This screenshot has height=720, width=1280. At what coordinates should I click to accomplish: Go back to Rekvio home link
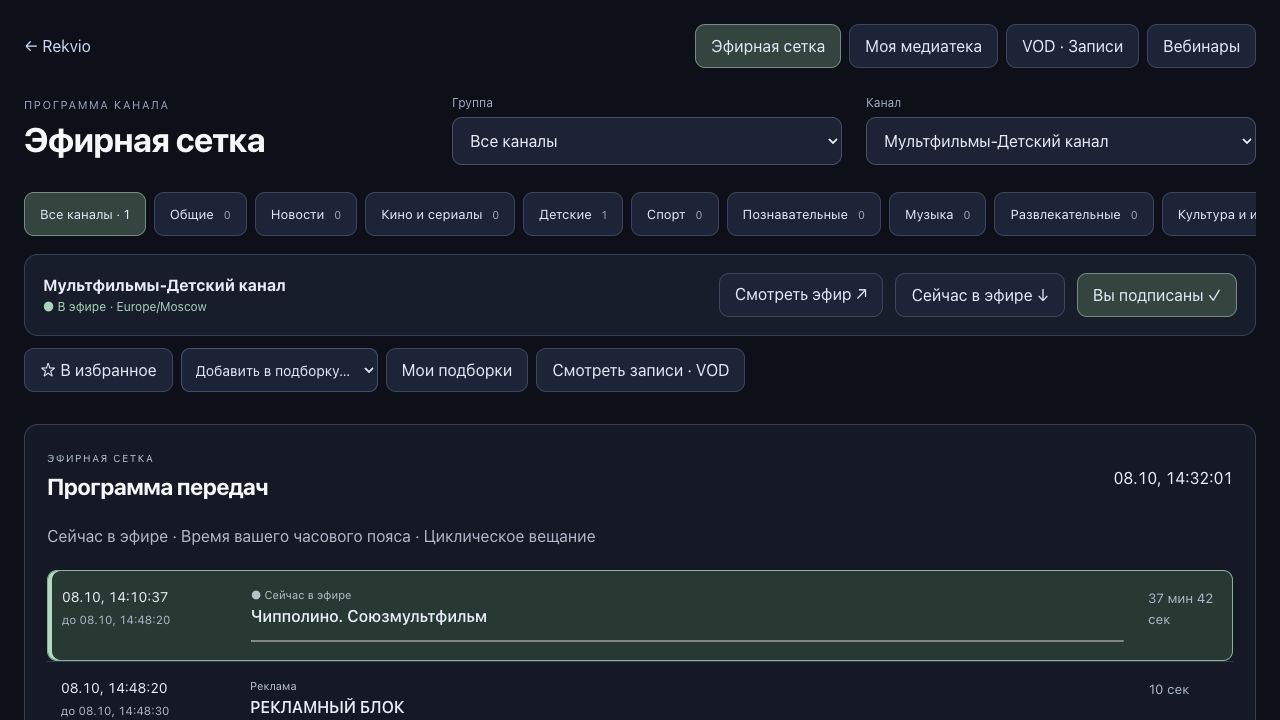pyautogui.click(x=57, y=46)
